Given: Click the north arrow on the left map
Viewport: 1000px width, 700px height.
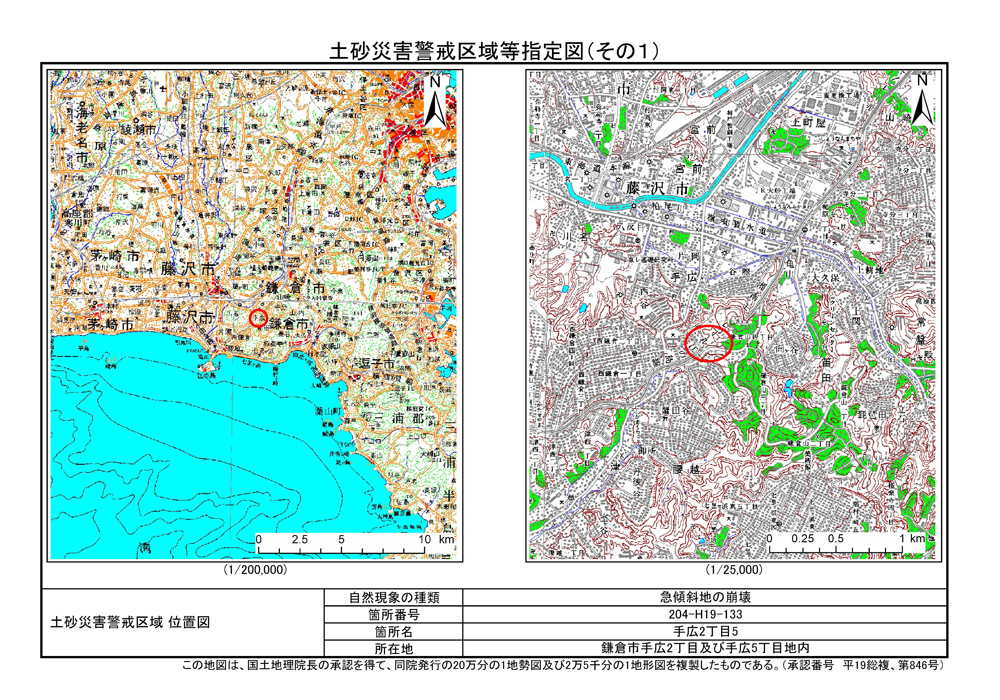Looking at the screenshot, I should coord(434,102).
